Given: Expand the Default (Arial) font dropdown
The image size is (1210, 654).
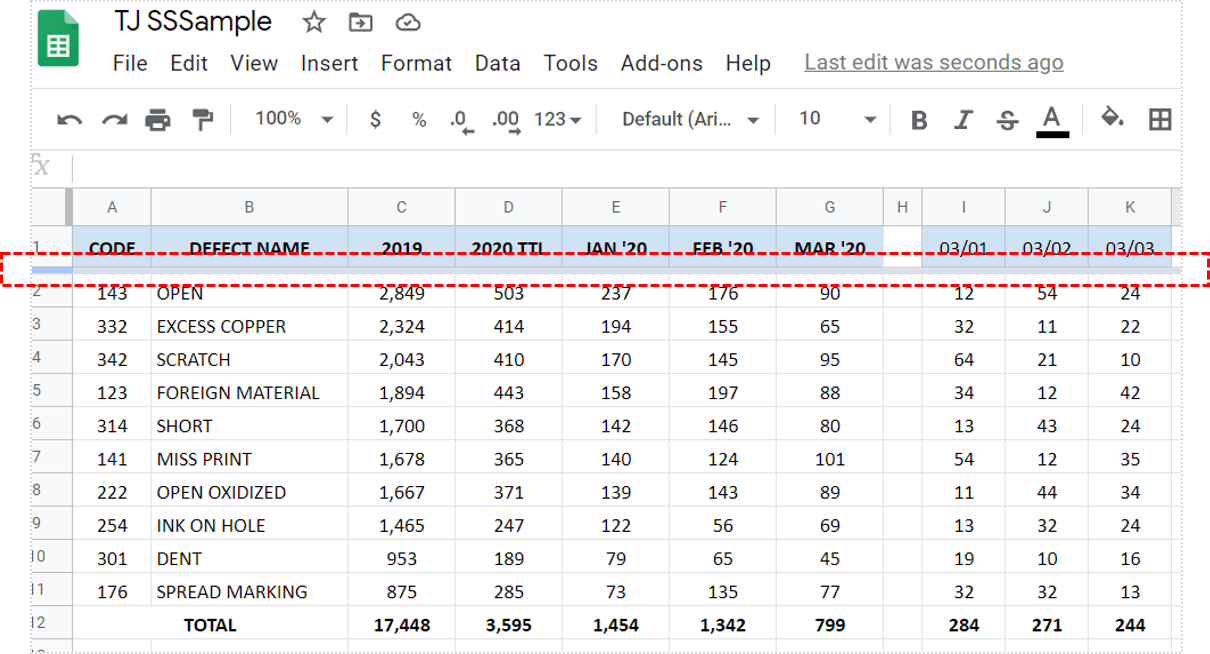Looking at the screenshot, I should point(690,119).
